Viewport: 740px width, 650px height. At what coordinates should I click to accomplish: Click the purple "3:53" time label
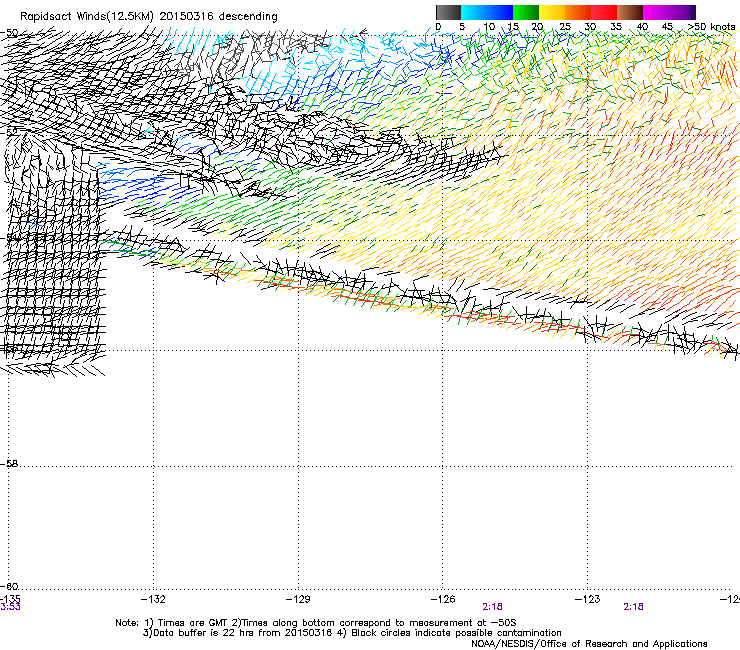click(10, 607)
